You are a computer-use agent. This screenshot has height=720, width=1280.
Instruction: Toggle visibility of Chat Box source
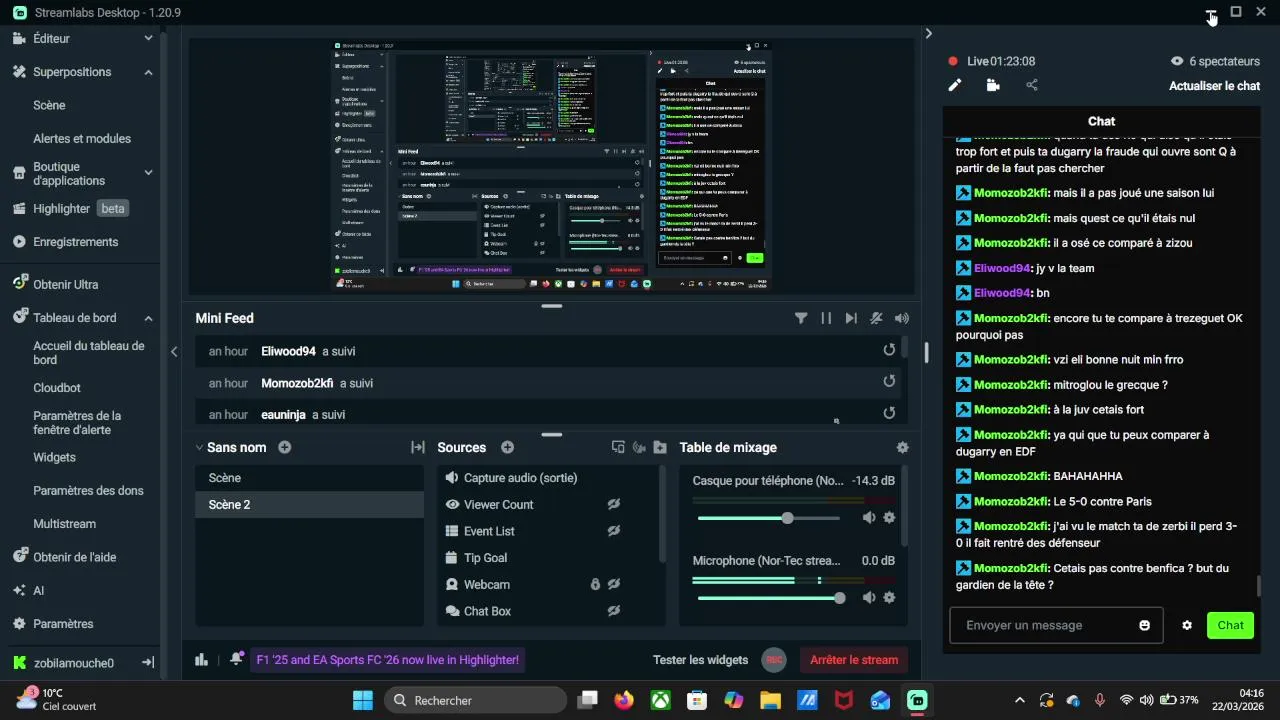(x=614, y=610)
